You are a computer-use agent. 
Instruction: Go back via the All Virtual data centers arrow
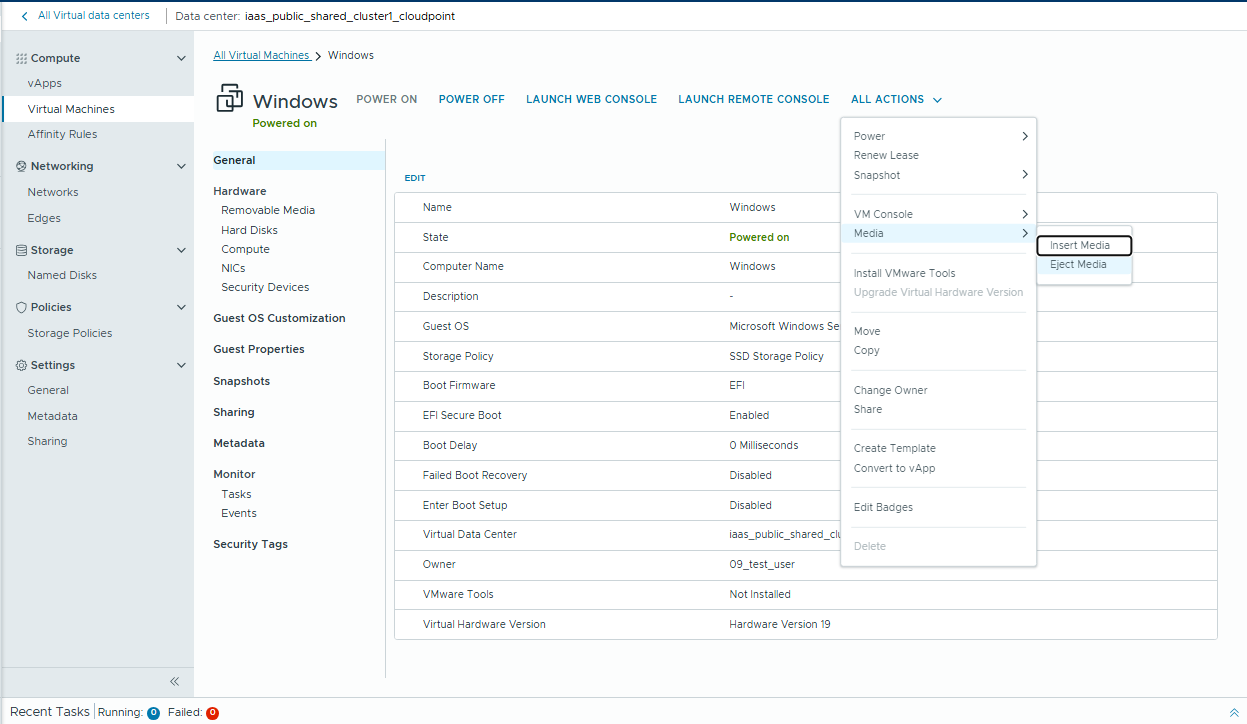(25, 16)
